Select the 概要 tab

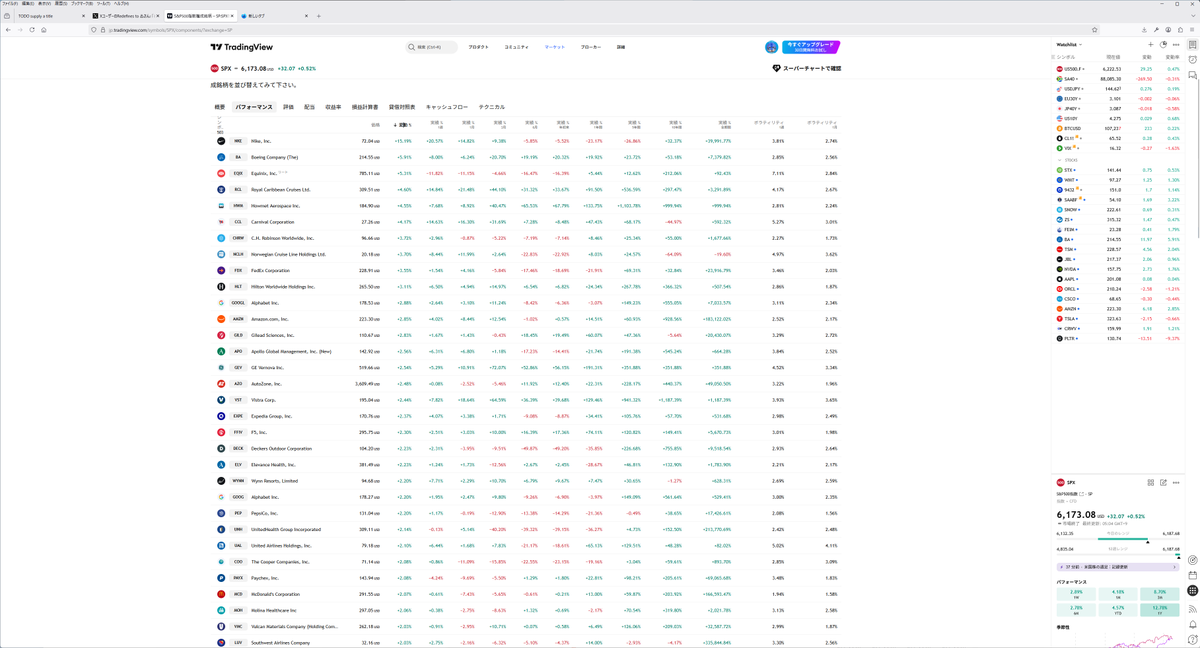(x=220, y=107)
